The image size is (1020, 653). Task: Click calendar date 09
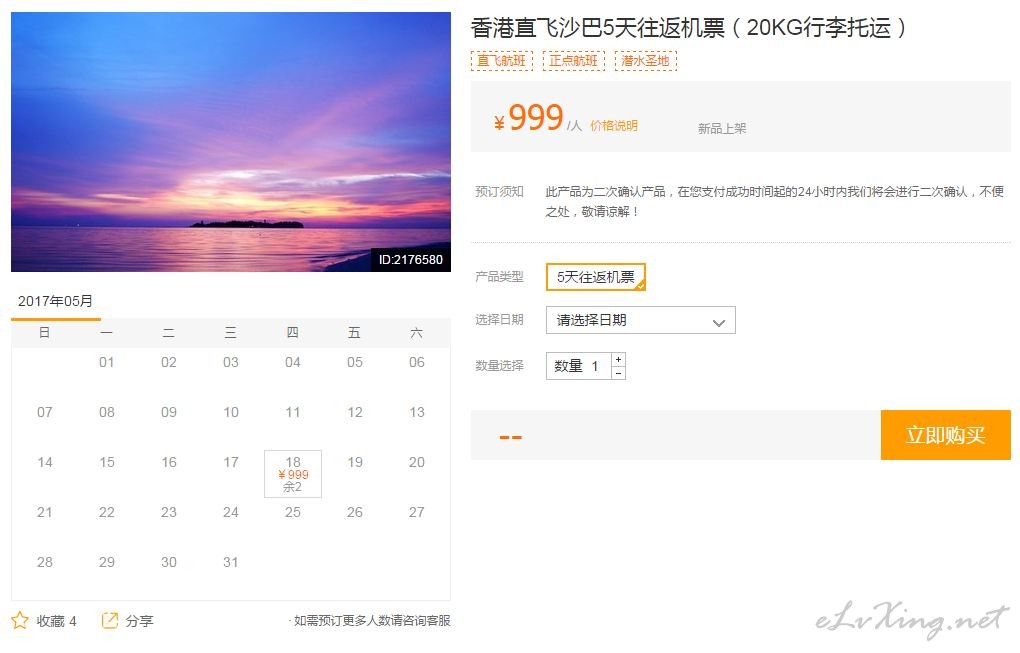[x=168, y=412]
